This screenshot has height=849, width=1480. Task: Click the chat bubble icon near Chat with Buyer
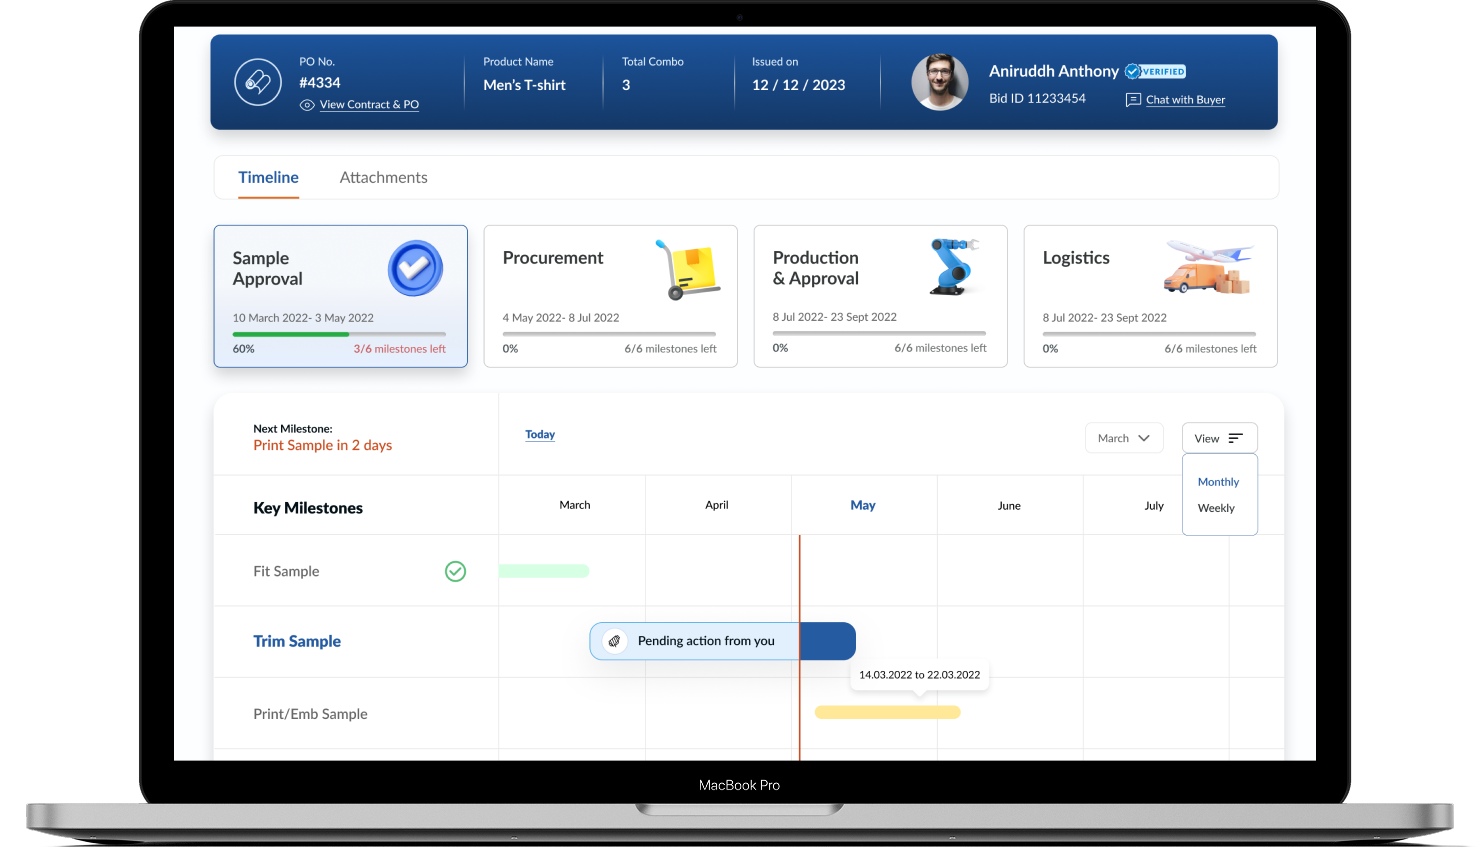click(x=1132, y=100)
